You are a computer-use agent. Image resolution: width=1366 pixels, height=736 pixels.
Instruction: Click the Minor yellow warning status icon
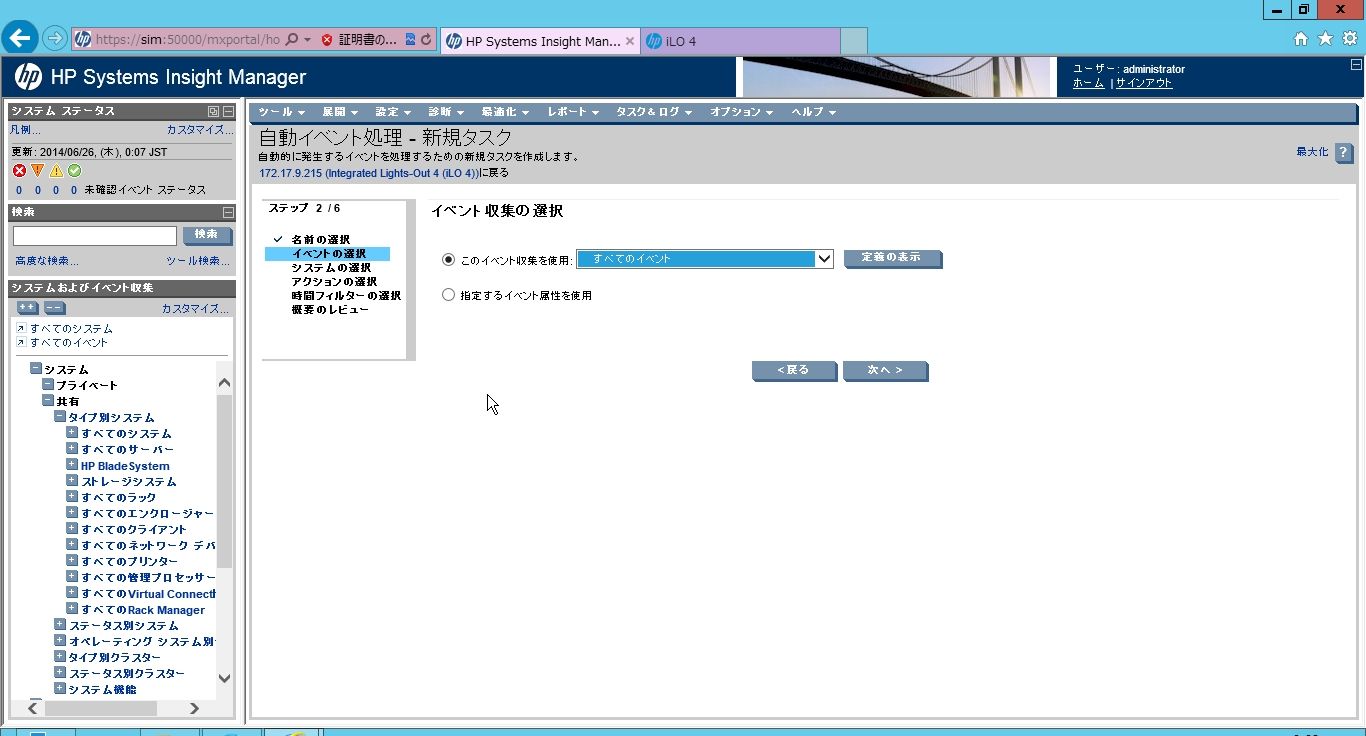pyautogui.click(x=56, y=171)
